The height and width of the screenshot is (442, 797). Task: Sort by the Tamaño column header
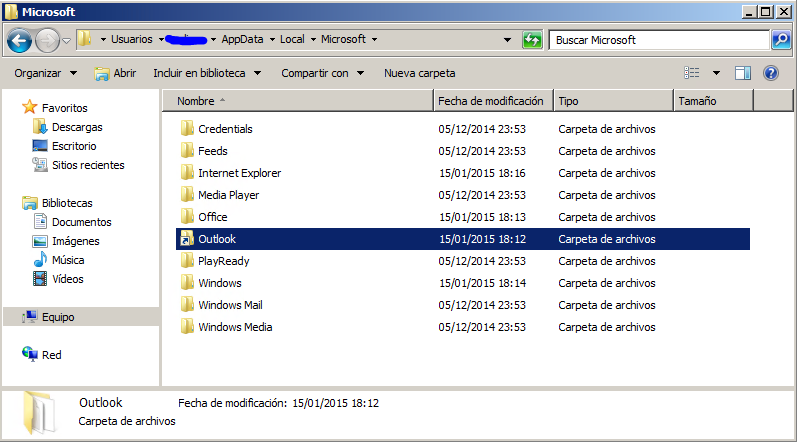(x=714, y=101)
